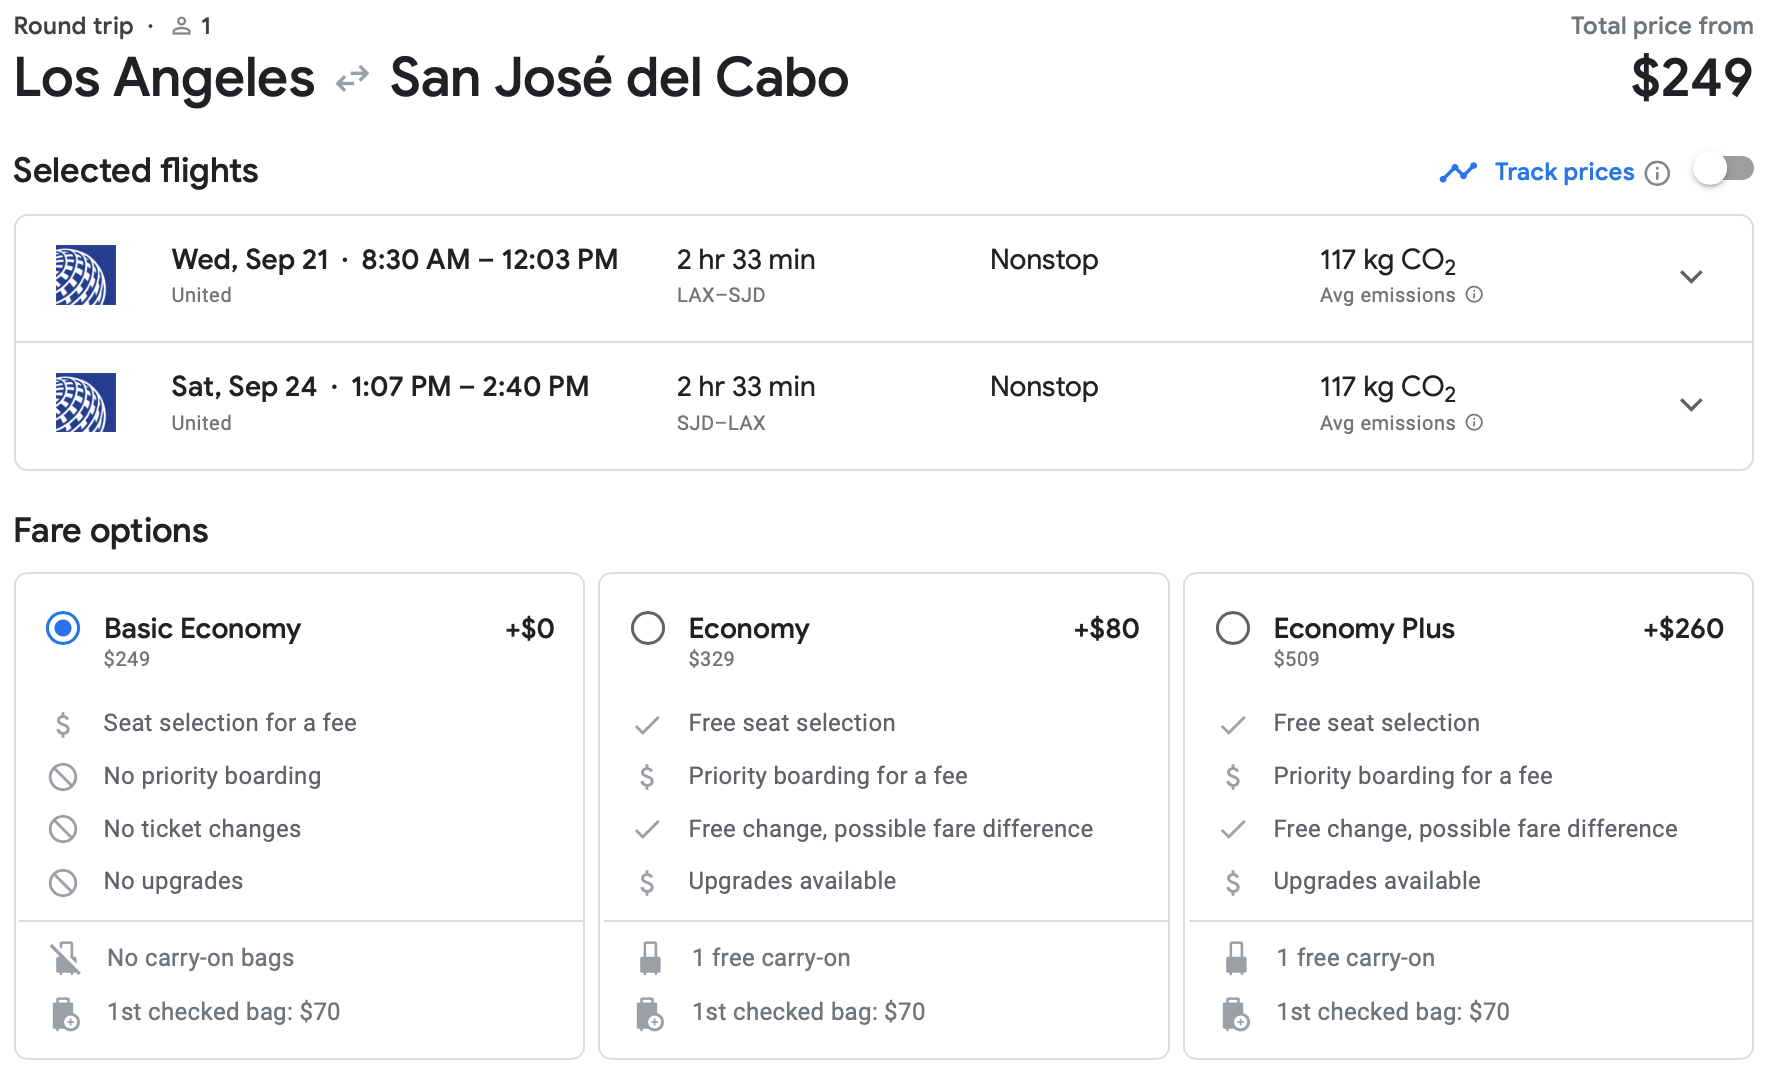Screen dimensions: 1770x1080
Task: Click United logo on the Sep 21 flight
Action: (x=86, y=275)
